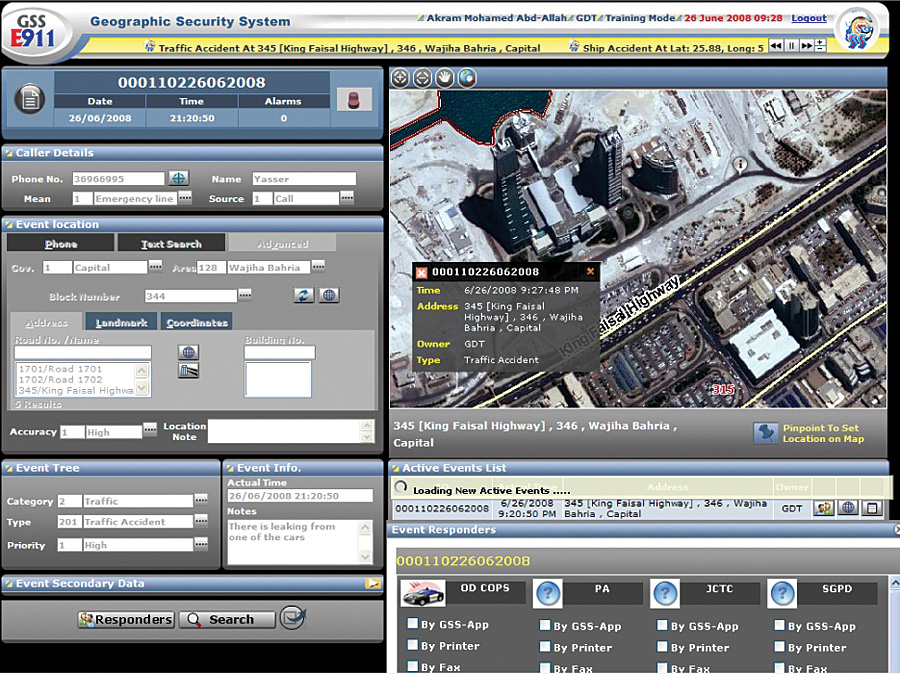Viewport: 900px width, 674px height.
Task: Click the Responders button
Action: pyautogui.click(x=126, y=619)
